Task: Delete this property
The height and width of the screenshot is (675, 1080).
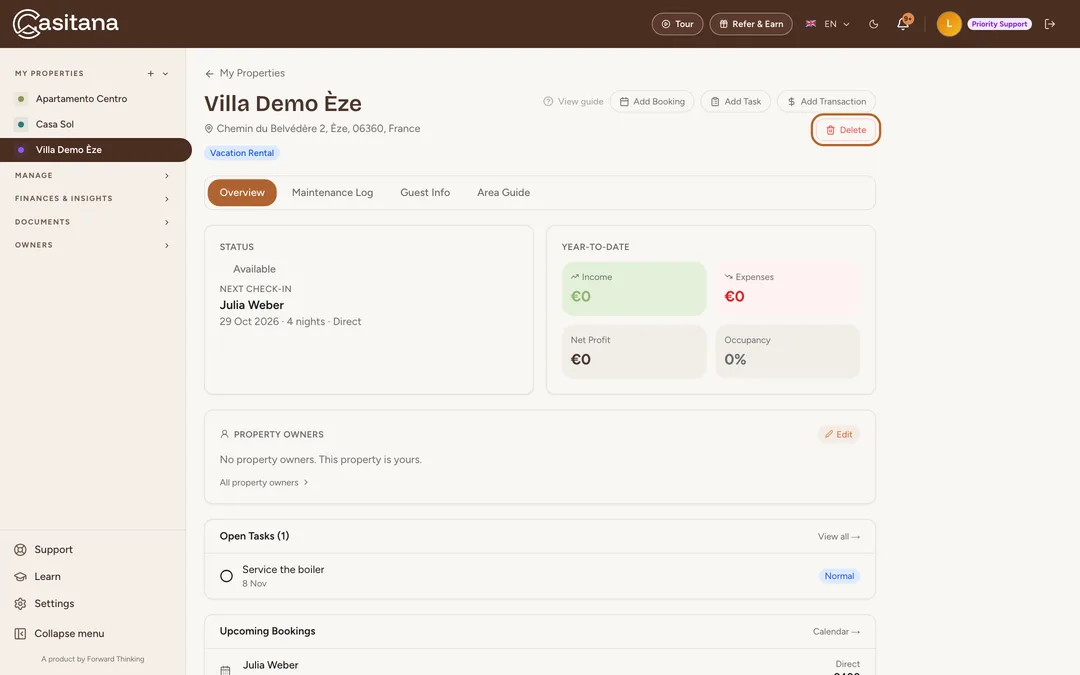Action: (x=846, y=129)
